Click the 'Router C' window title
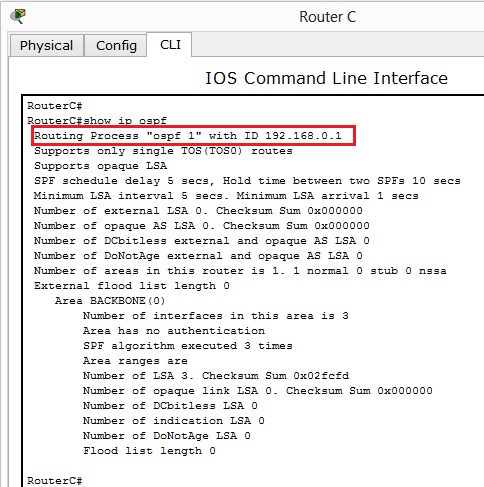 [x=327, y=17]
